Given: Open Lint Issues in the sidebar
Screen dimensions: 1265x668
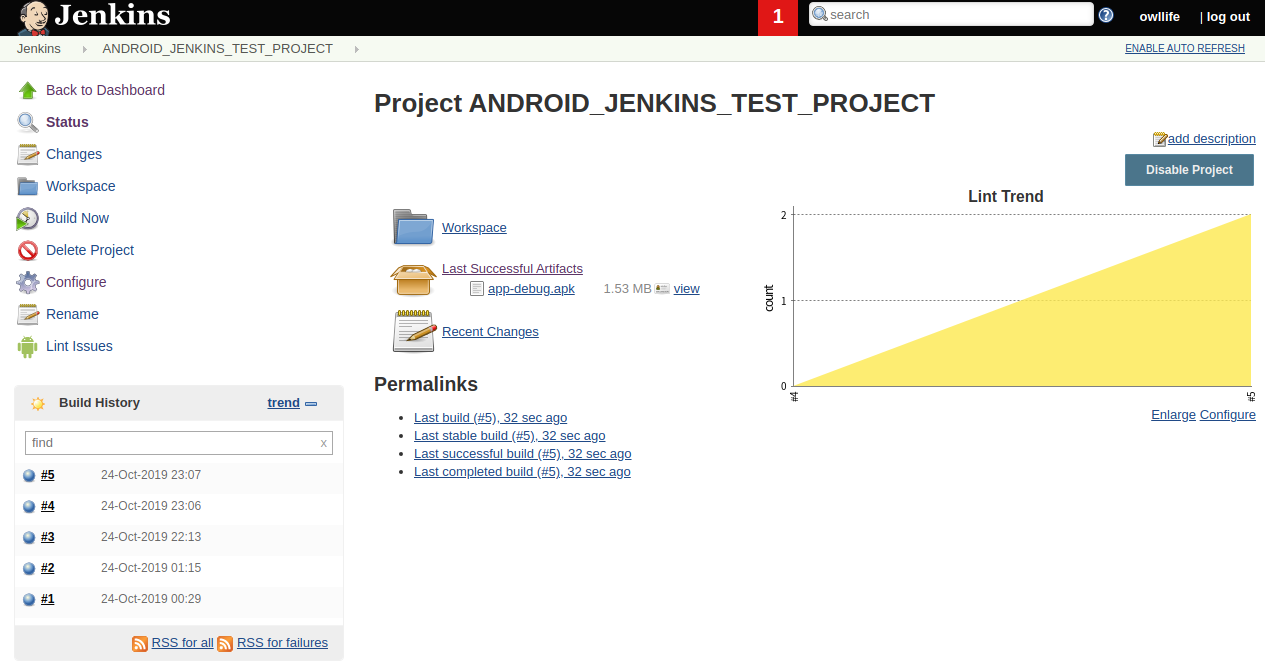Looking at the screenshot, I should (x=79, y=346).
